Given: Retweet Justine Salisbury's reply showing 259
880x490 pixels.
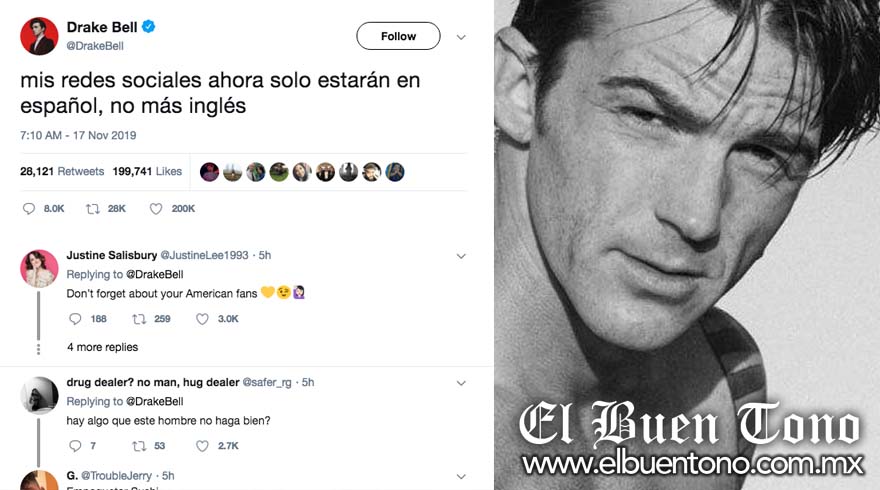Looking at the screenshot, I should tap(139, 319).
